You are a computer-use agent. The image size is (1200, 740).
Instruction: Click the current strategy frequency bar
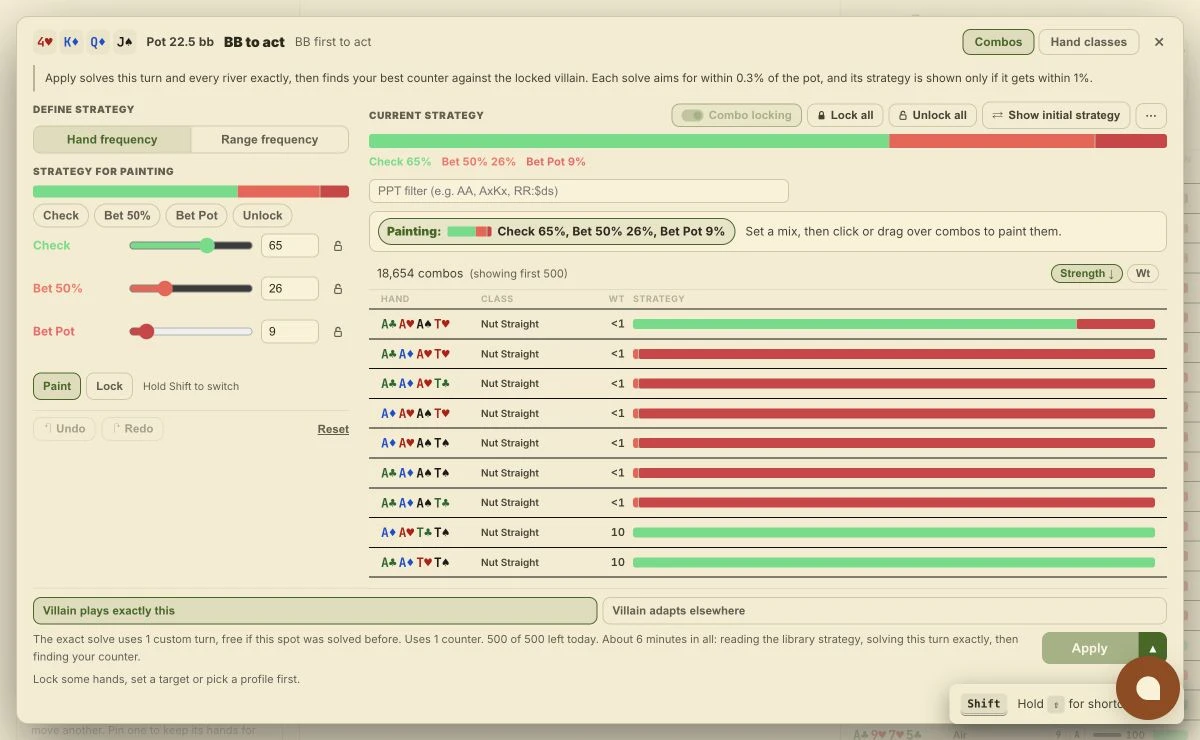[x=768, y=141]
